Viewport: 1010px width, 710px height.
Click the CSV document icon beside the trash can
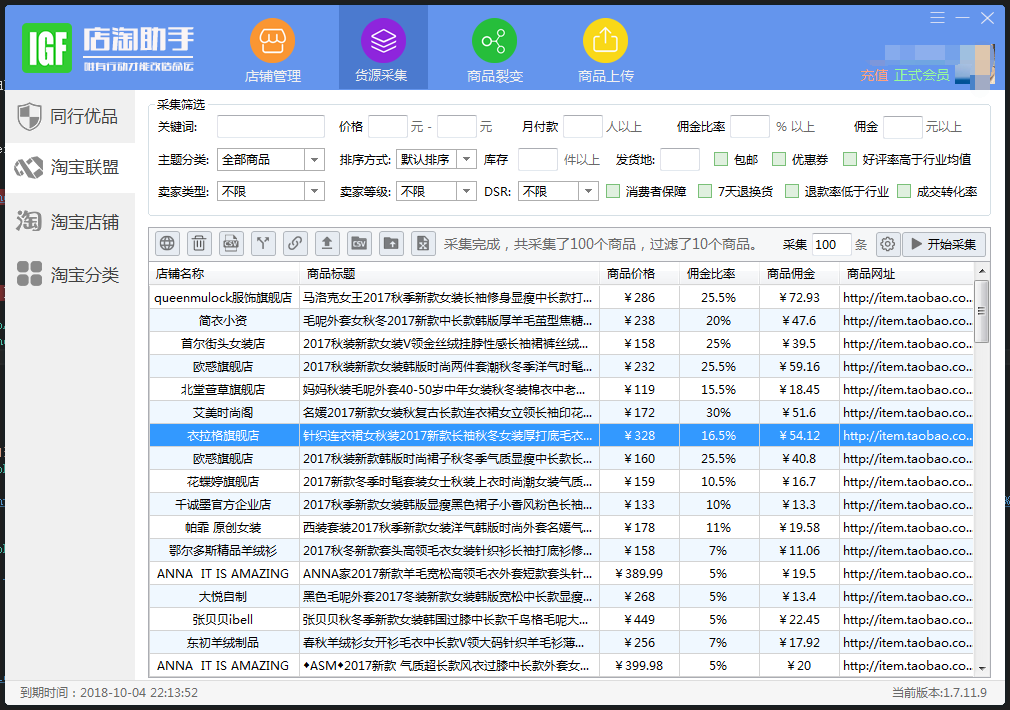coord(231,244)
